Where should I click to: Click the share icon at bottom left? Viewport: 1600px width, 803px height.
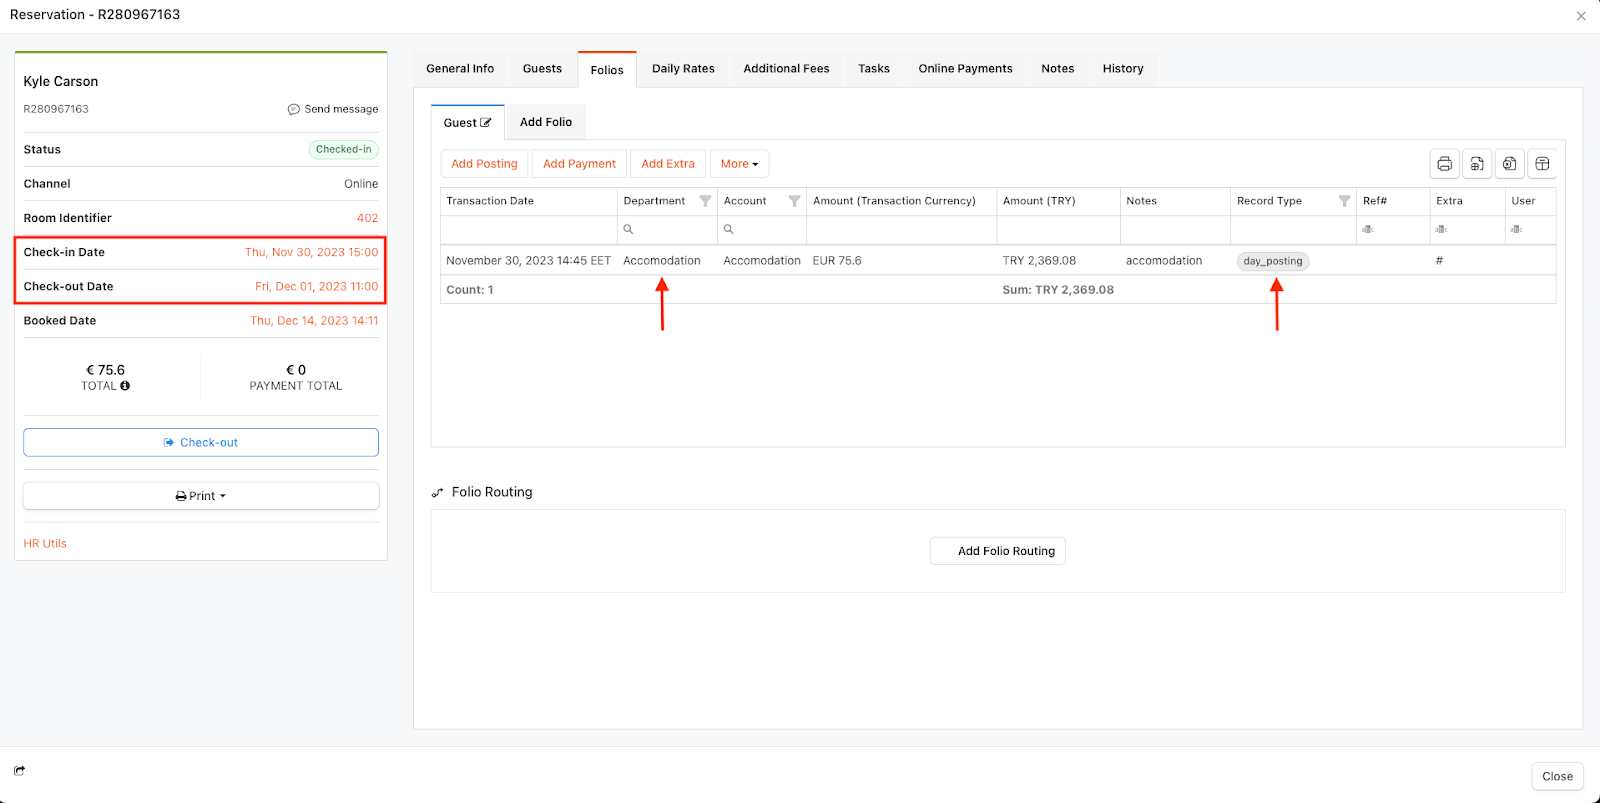click(x=19, y=771)
